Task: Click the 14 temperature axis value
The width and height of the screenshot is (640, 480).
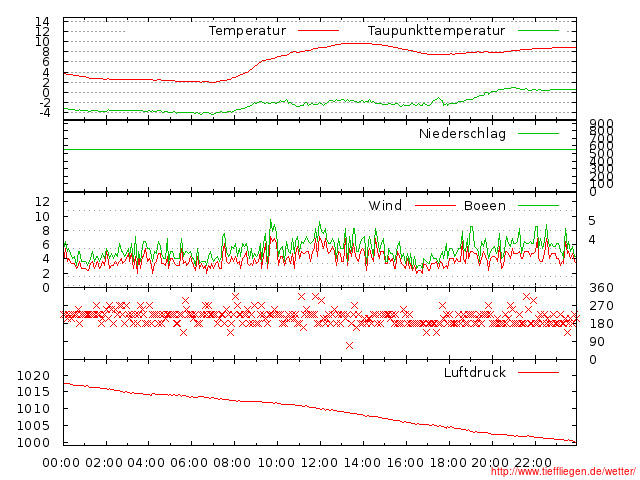Action: tap(42, 21)
